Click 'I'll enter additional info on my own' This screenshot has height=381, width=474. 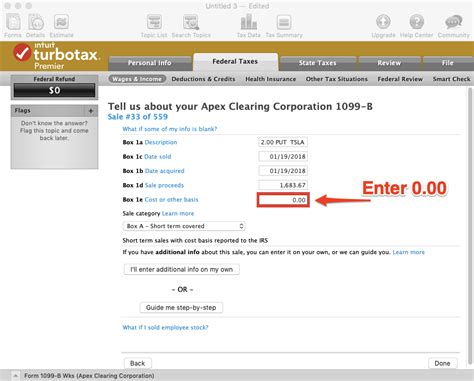click(182, 269)
